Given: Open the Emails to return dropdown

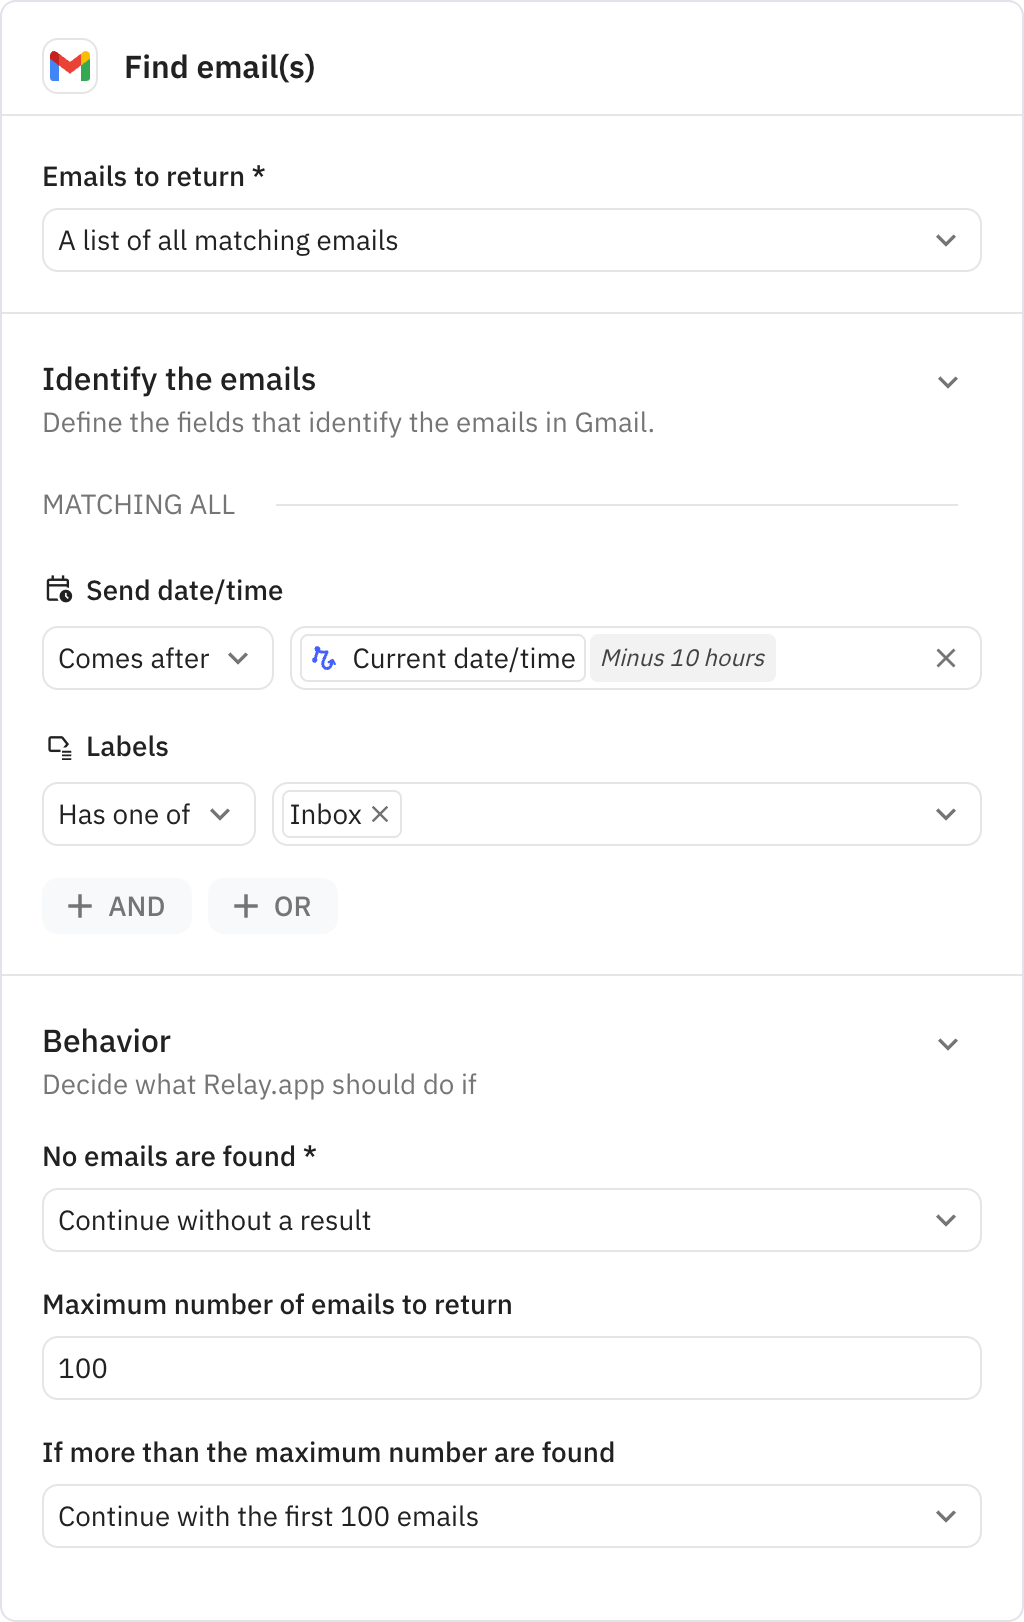Looking at the screenshot, I should [946, 240].
